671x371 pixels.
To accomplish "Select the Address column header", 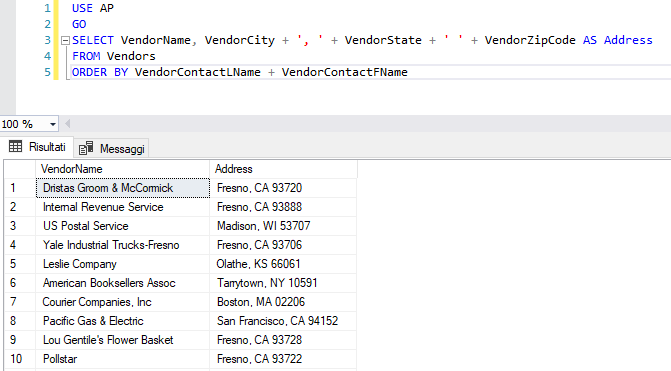I will 283,169.
